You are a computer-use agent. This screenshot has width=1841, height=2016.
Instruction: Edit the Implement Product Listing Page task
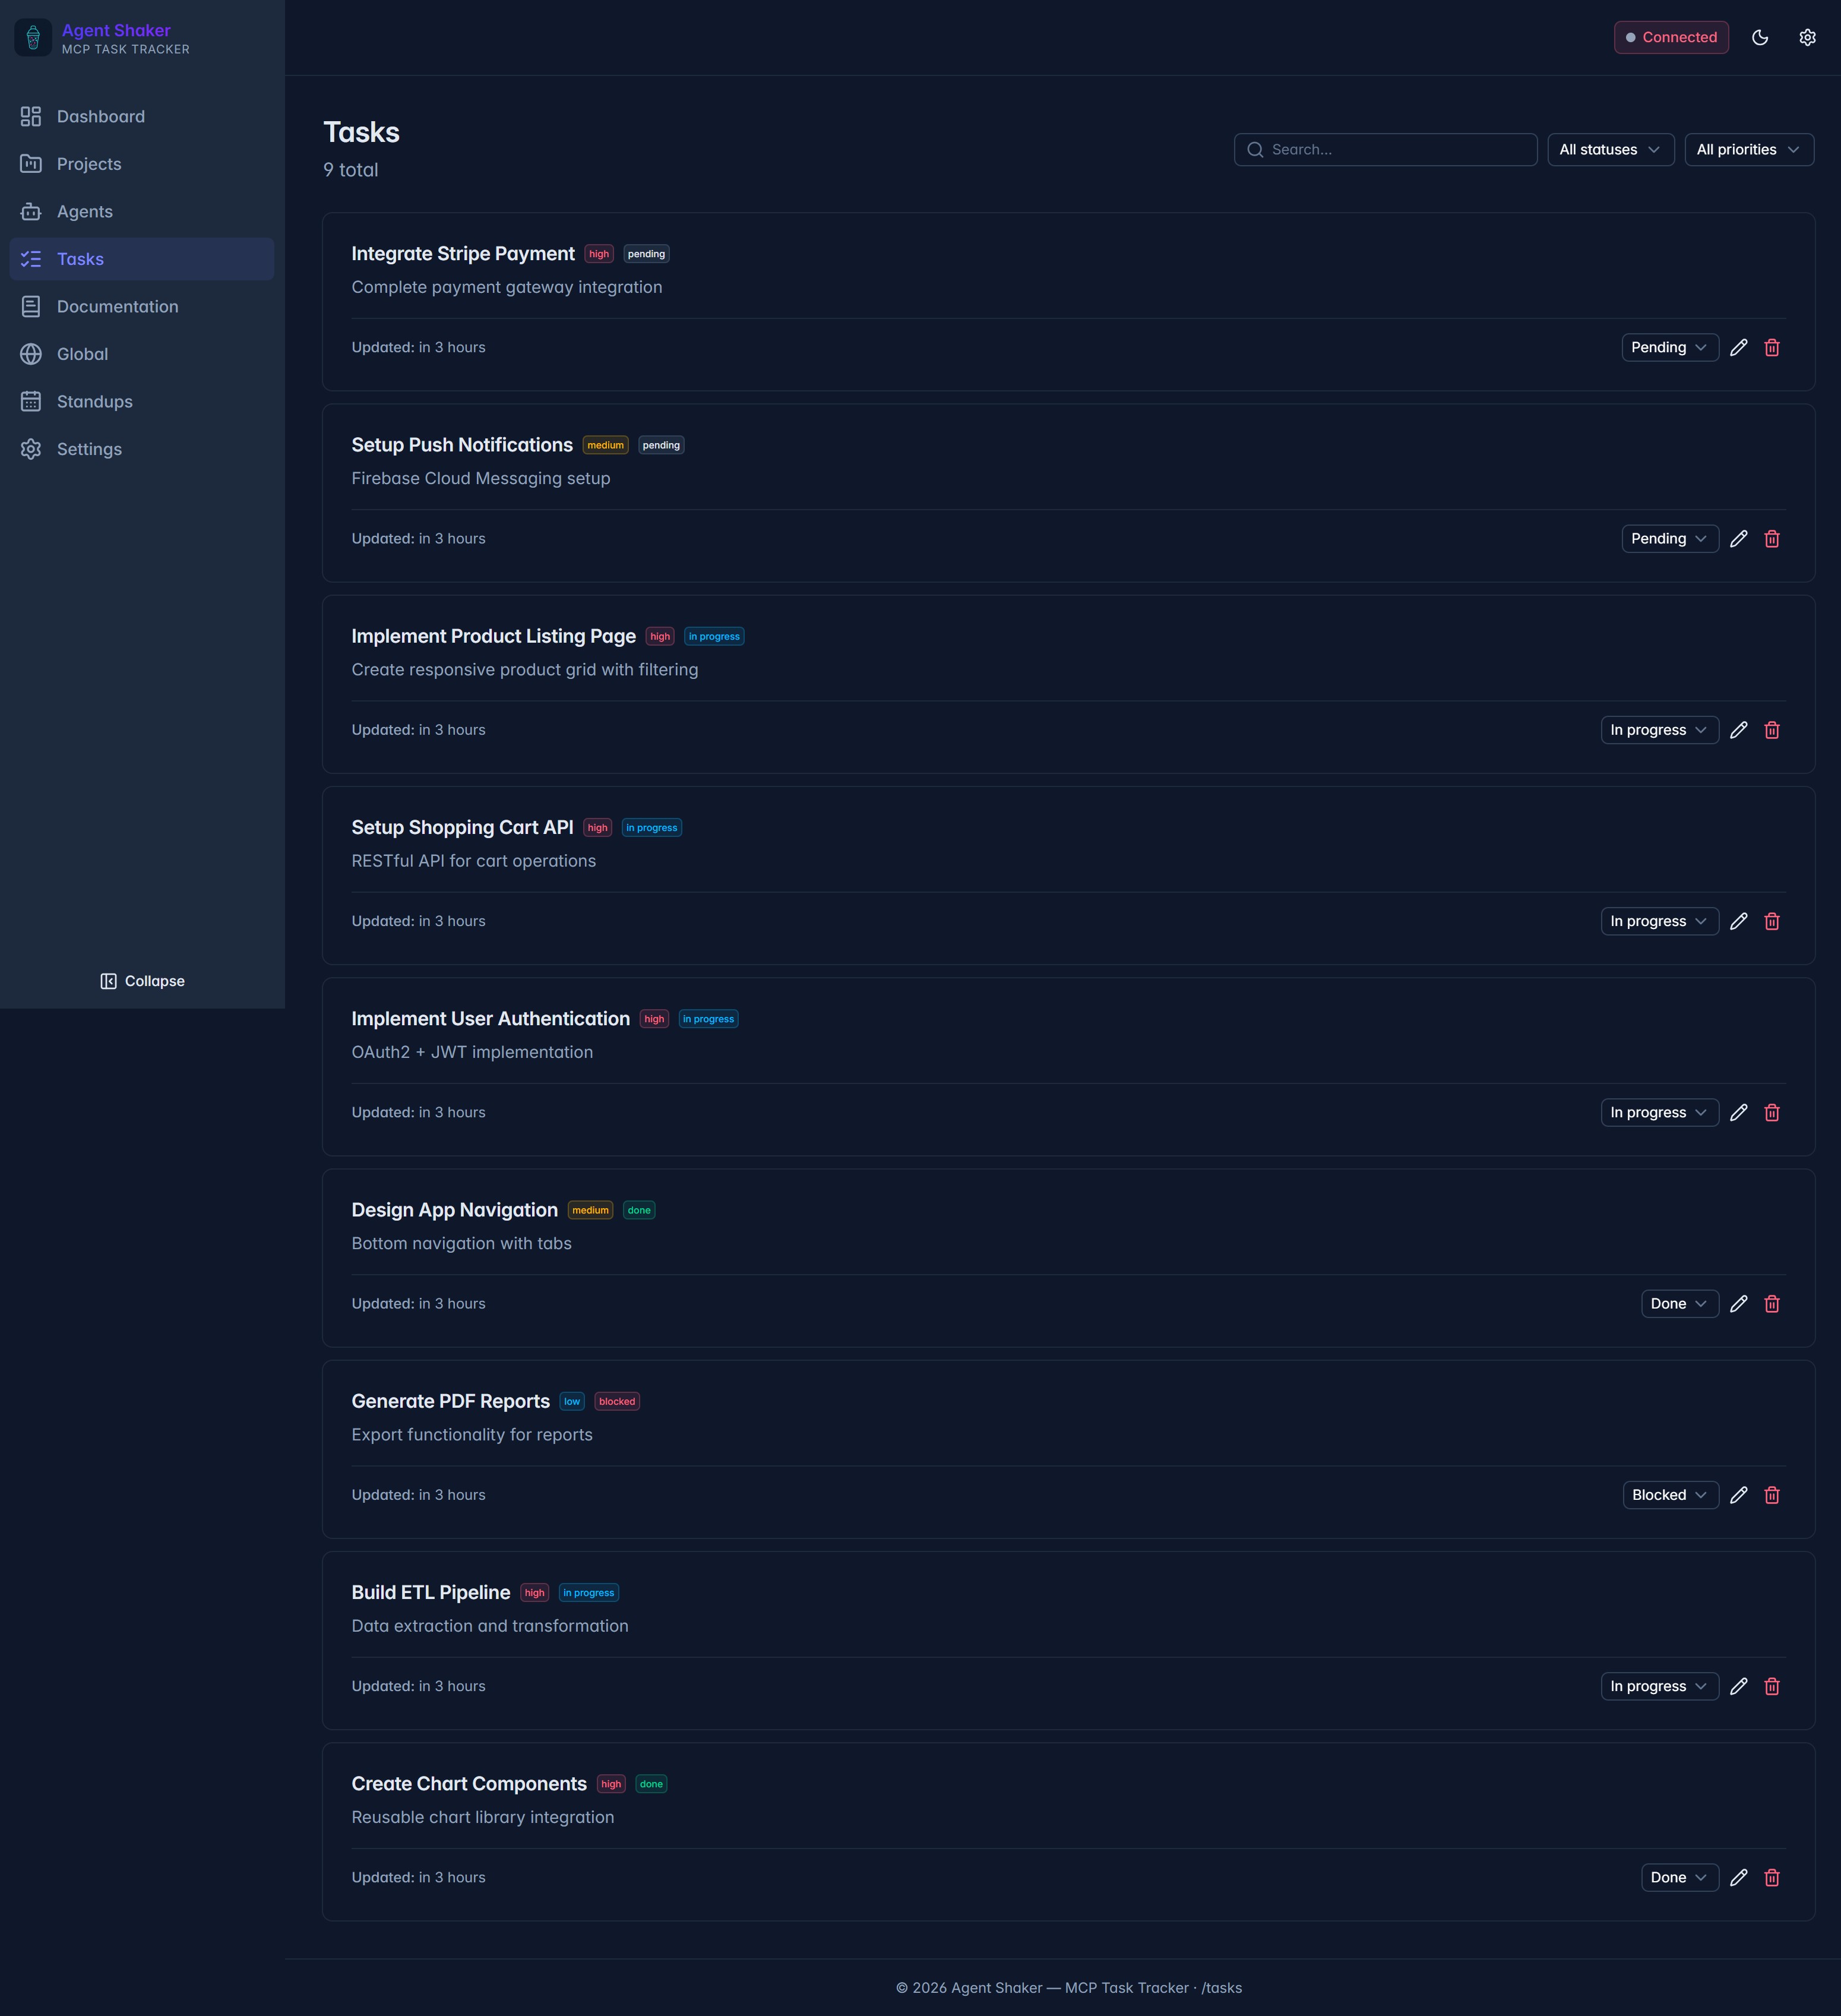[1739, 730]
